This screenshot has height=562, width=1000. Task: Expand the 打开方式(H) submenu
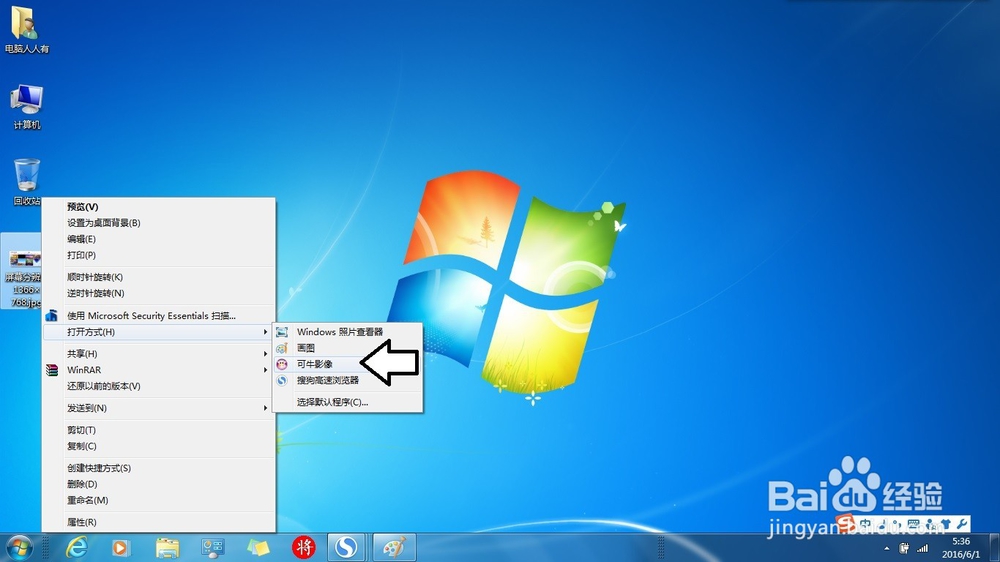159,332
